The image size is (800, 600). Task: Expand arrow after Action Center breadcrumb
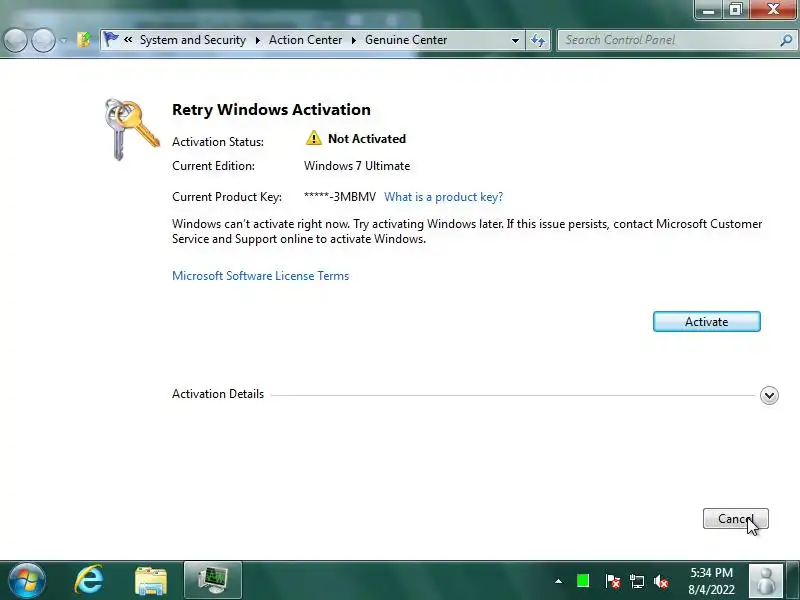pyautogui.click(x=354, y=40)
